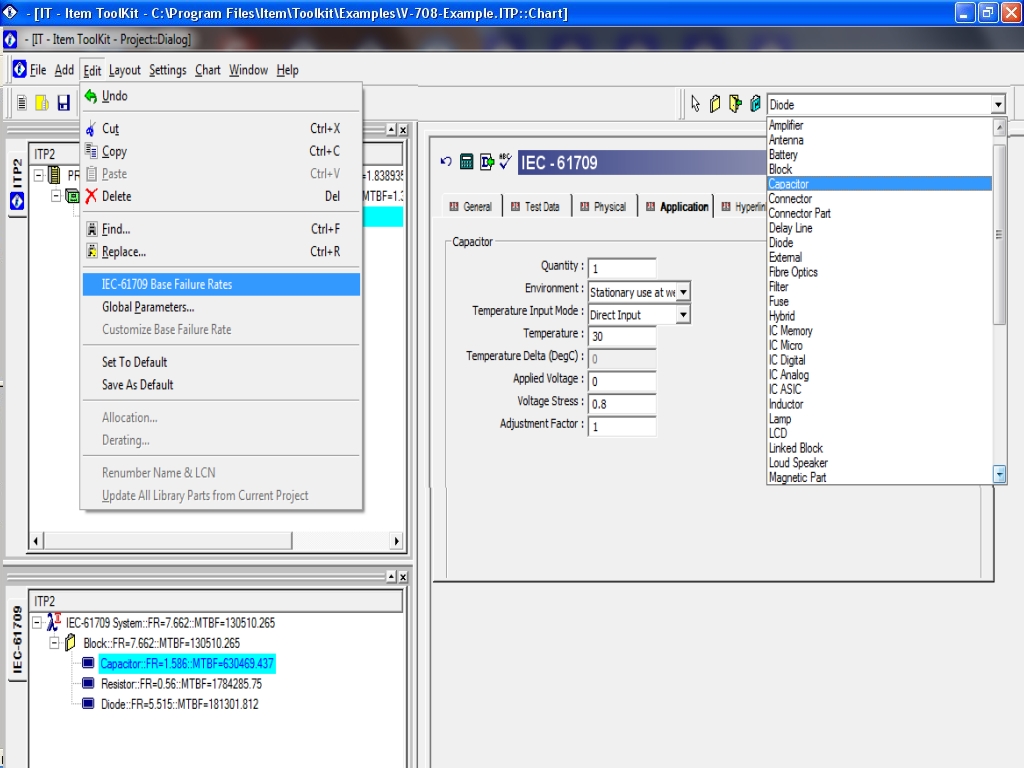Viewport: 1024px width, 768px height.
Task: Choose Undo from the Edit menu
Action: 221,96
